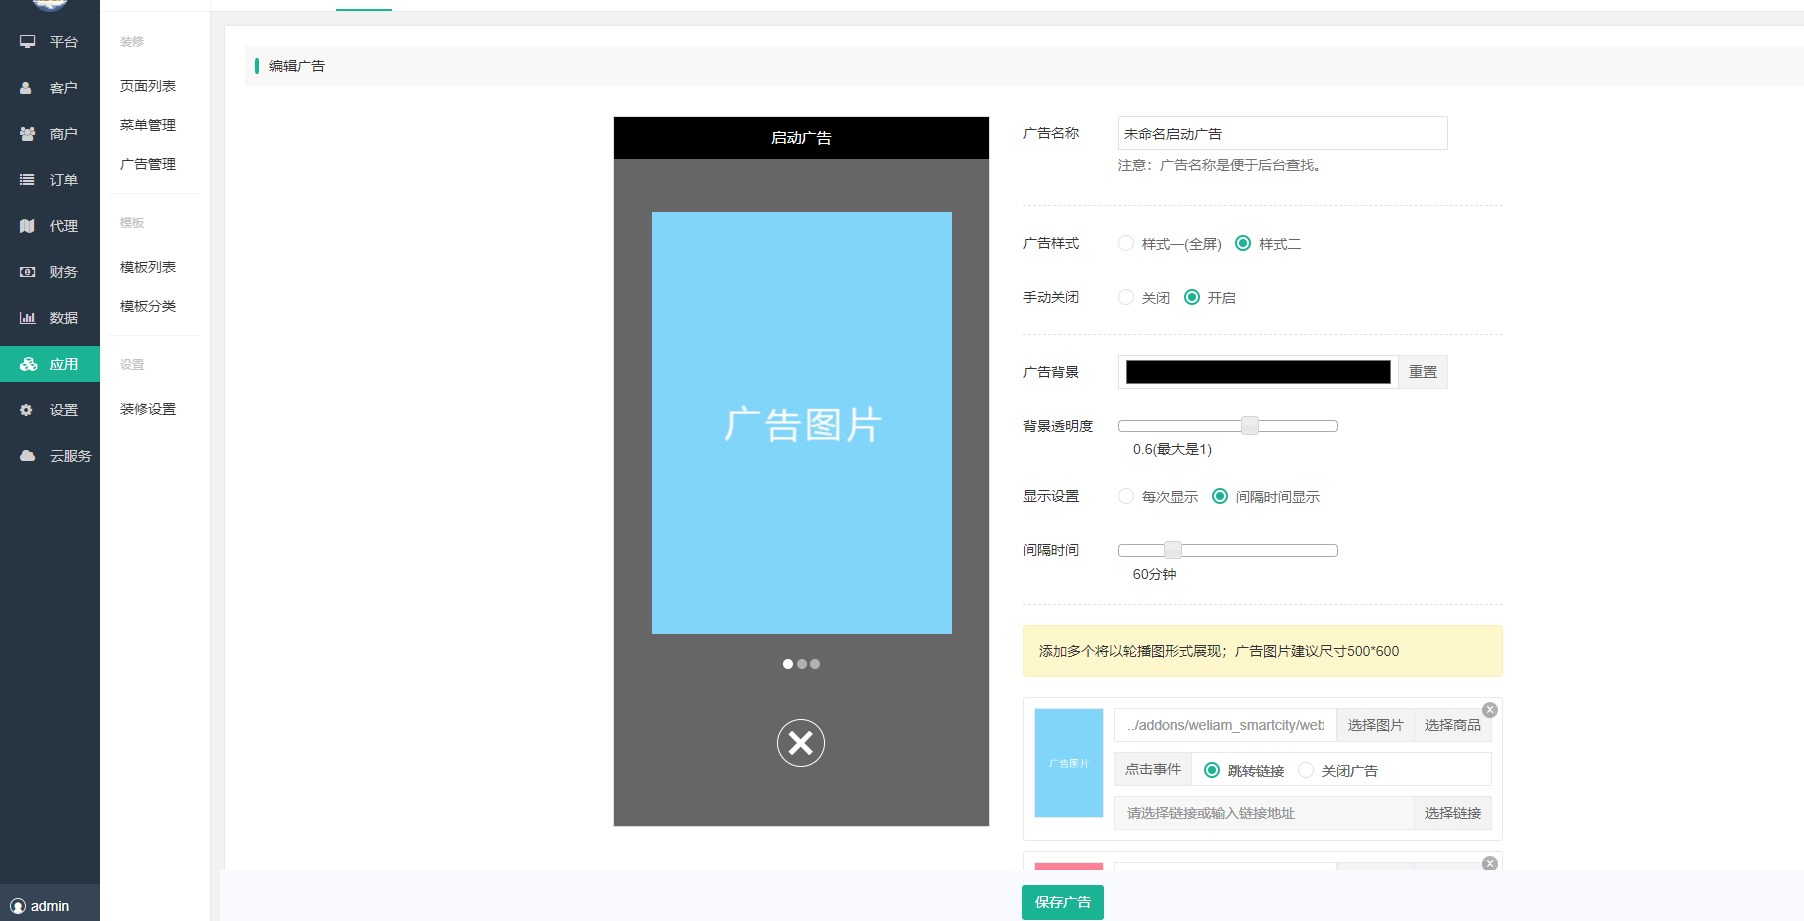Click the 间隔时间 interval slider handle

coord(1173,550)
